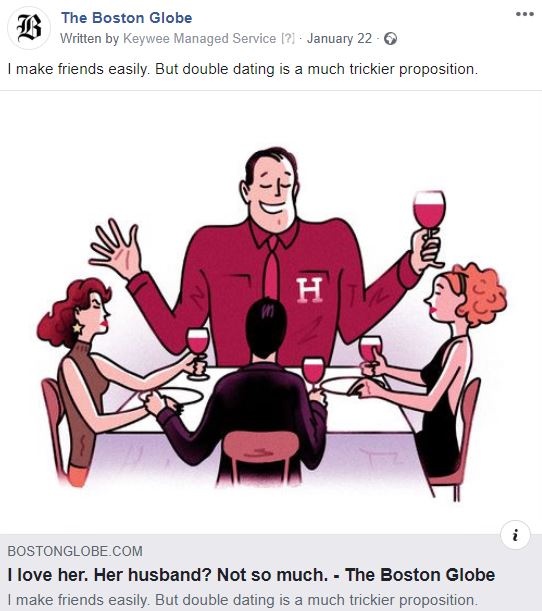Screen dimensions: 542x611
Task: Open the three-dots post options menu
Action: click(x=524, y=14)
